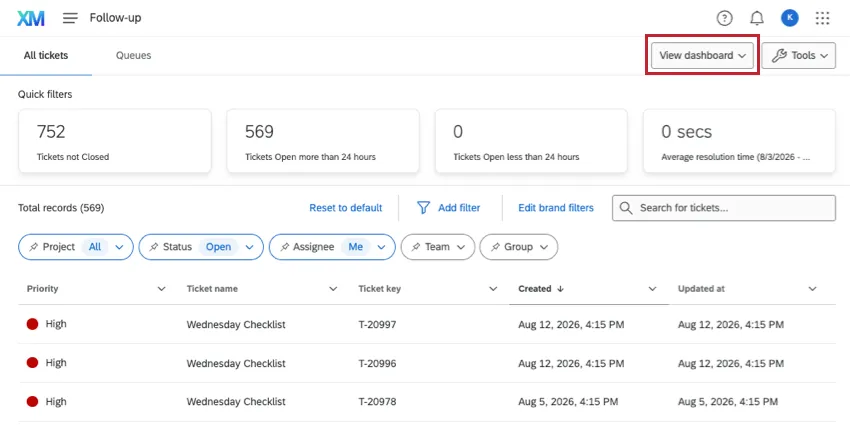The height and width of the screenshot is (425, 850).
Task: Click the red High priority dot for T-20996
Action: pyautogui.click(x=33, y=363)
